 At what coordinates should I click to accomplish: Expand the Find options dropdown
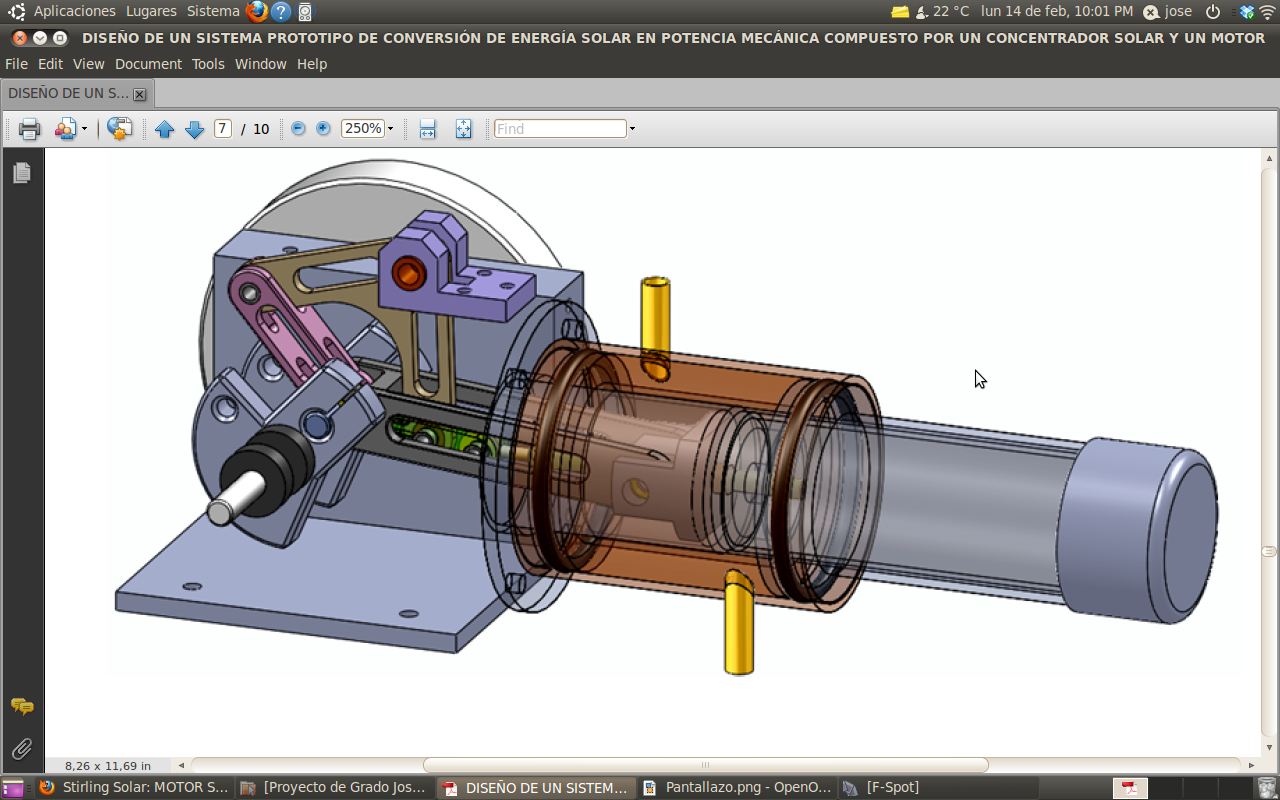(630, 128)
